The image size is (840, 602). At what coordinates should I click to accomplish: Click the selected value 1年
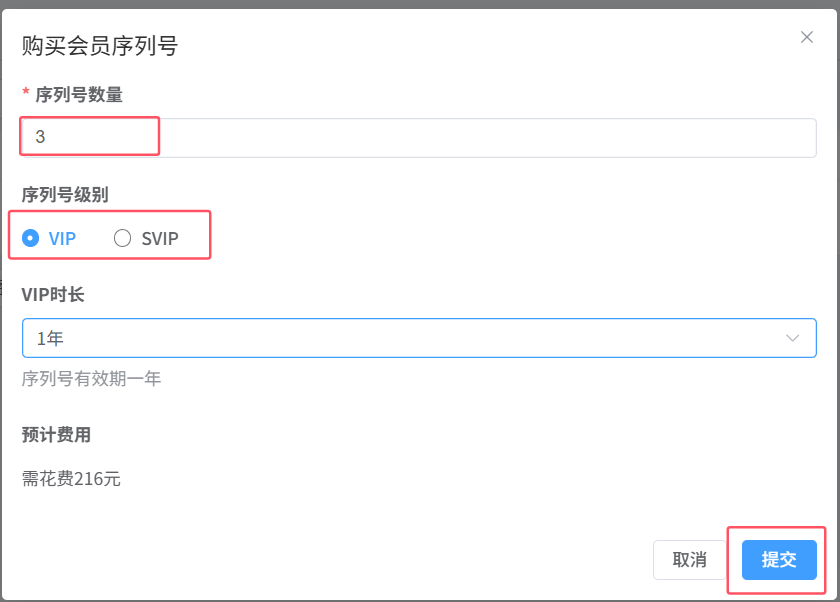pyautogui.click(x=50, y=339)
